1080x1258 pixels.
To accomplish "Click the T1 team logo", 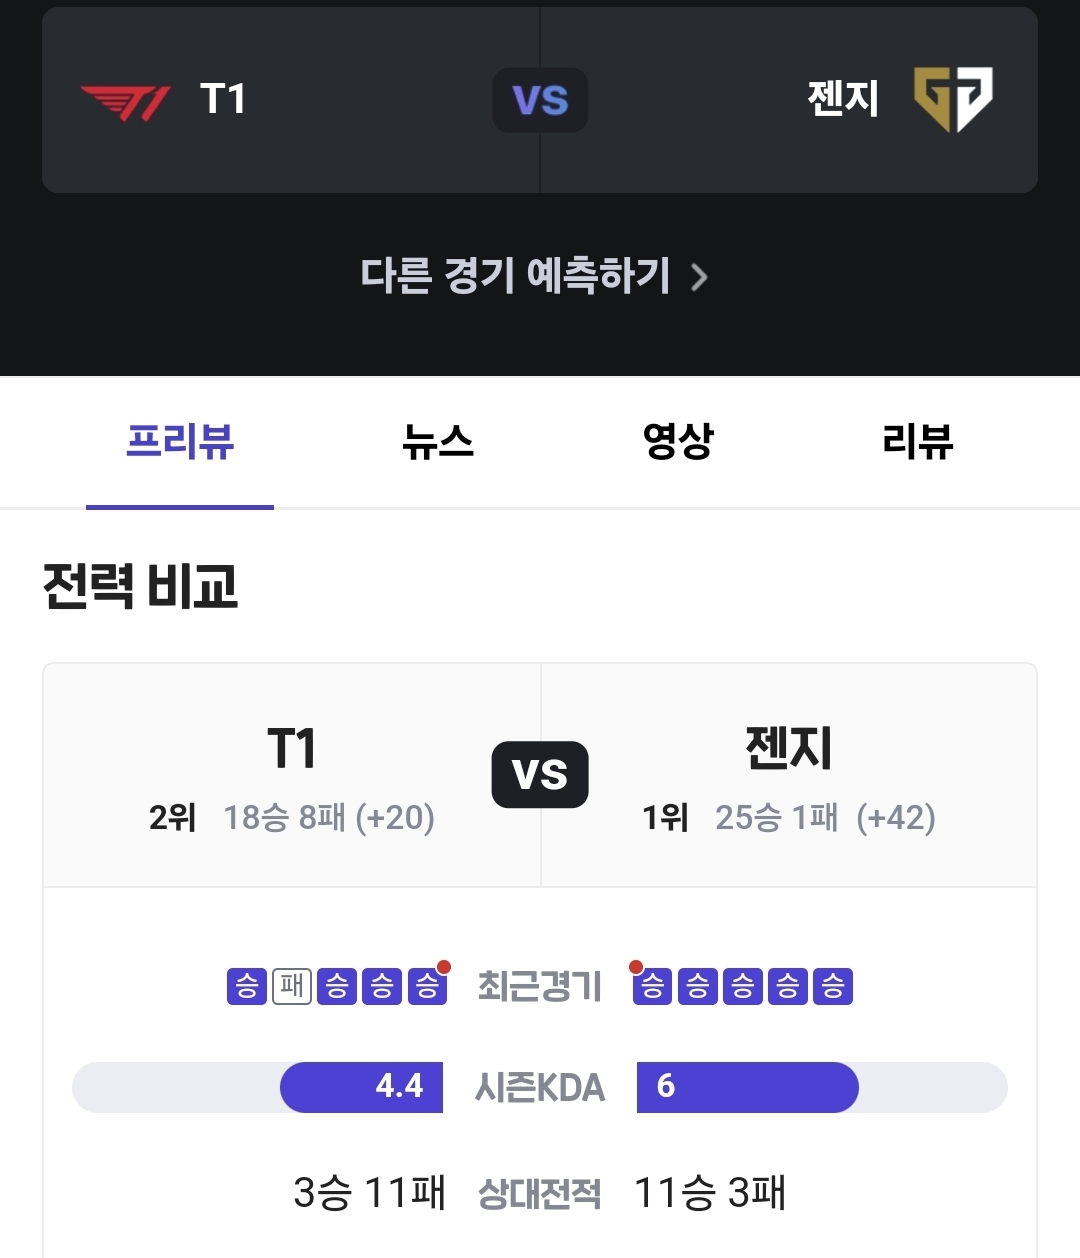I will 125,102.
